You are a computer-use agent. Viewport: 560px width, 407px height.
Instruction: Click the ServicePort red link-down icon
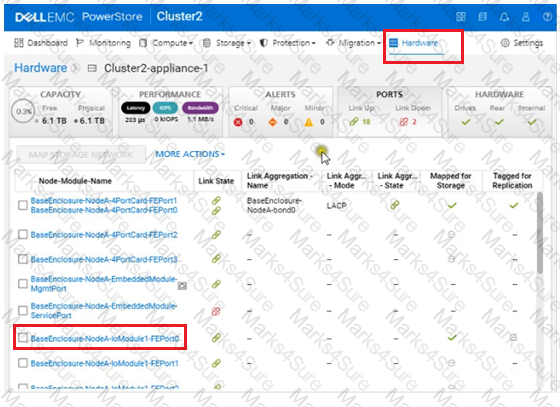[216, 311]
